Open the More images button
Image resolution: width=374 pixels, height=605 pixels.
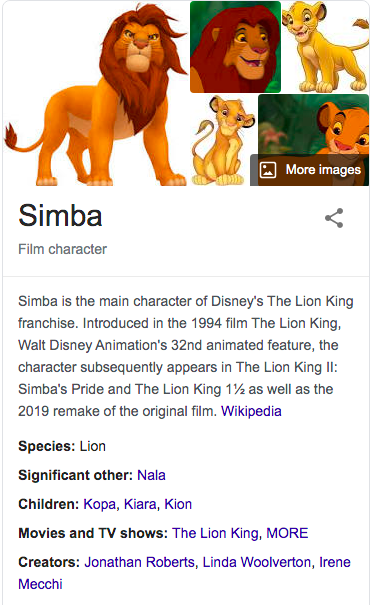click(x=310, y=170)
